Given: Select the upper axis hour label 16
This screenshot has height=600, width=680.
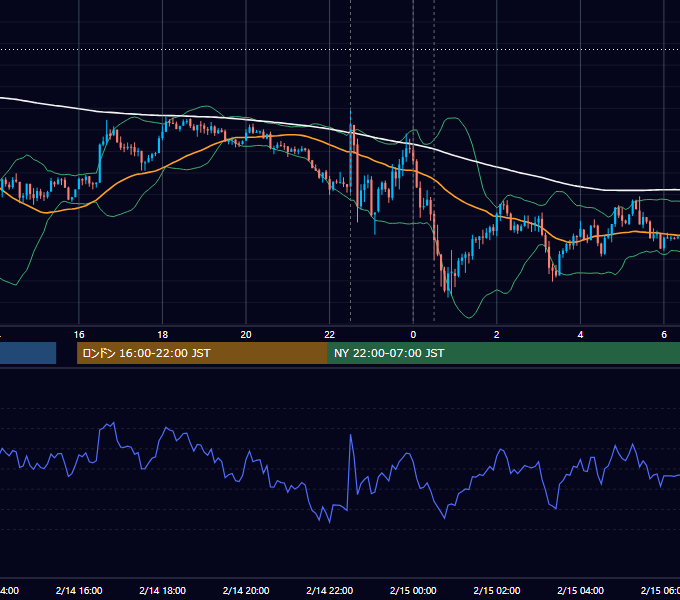Looking at the screenshot, I should point(79,335).
